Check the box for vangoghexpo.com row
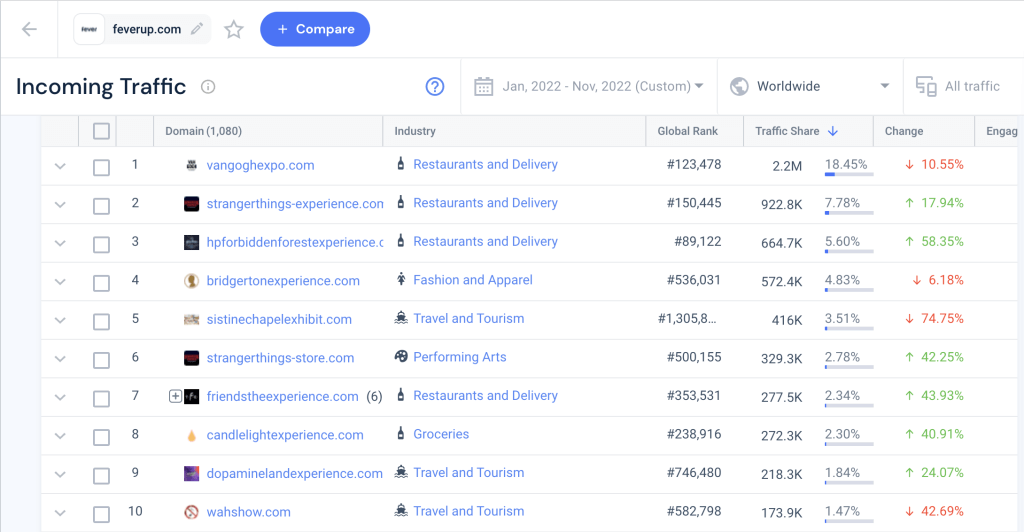The width and height of the screenshot is (1024, 532). point(101,167)
